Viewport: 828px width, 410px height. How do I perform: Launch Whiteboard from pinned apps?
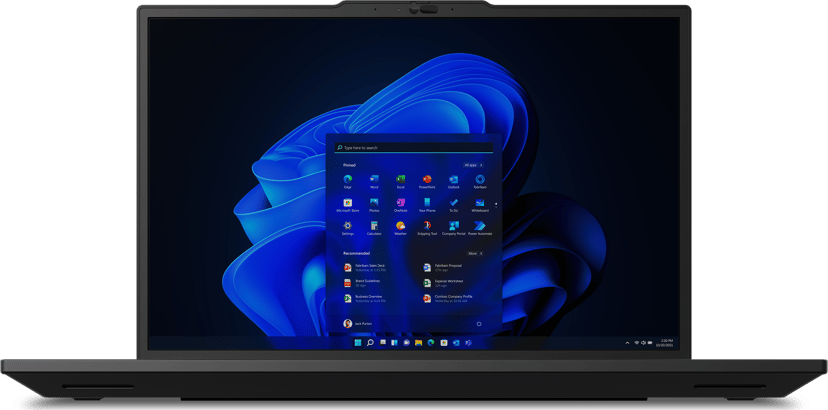point(480,204)
